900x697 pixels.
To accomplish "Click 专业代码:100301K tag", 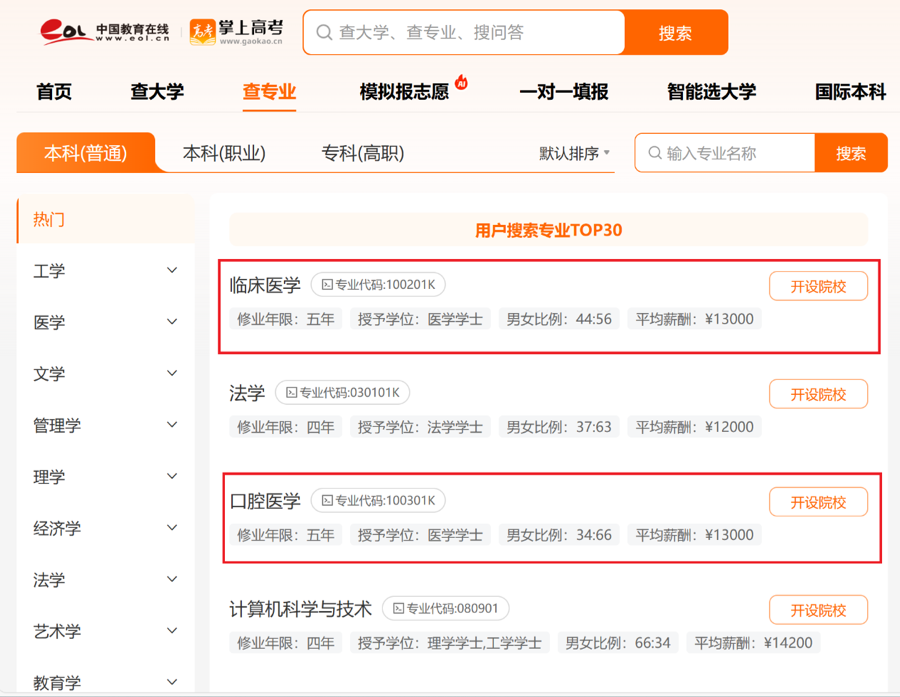I will (x=378, y=501).
